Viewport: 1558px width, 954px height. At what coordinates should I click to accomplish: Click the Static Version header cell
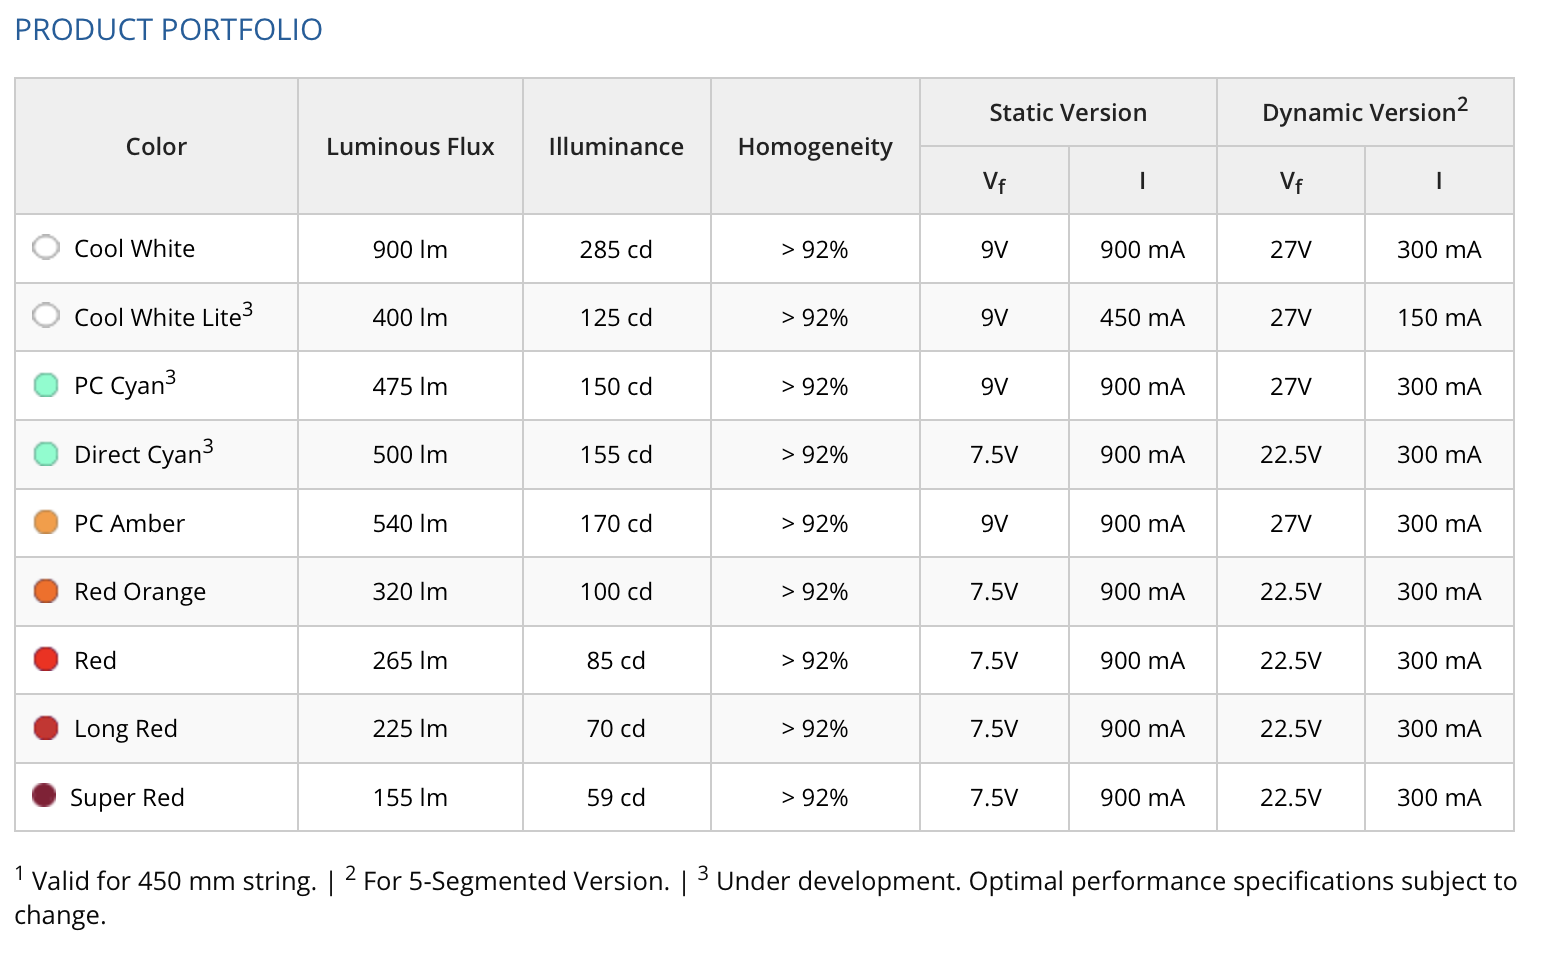click(1068, 112)
